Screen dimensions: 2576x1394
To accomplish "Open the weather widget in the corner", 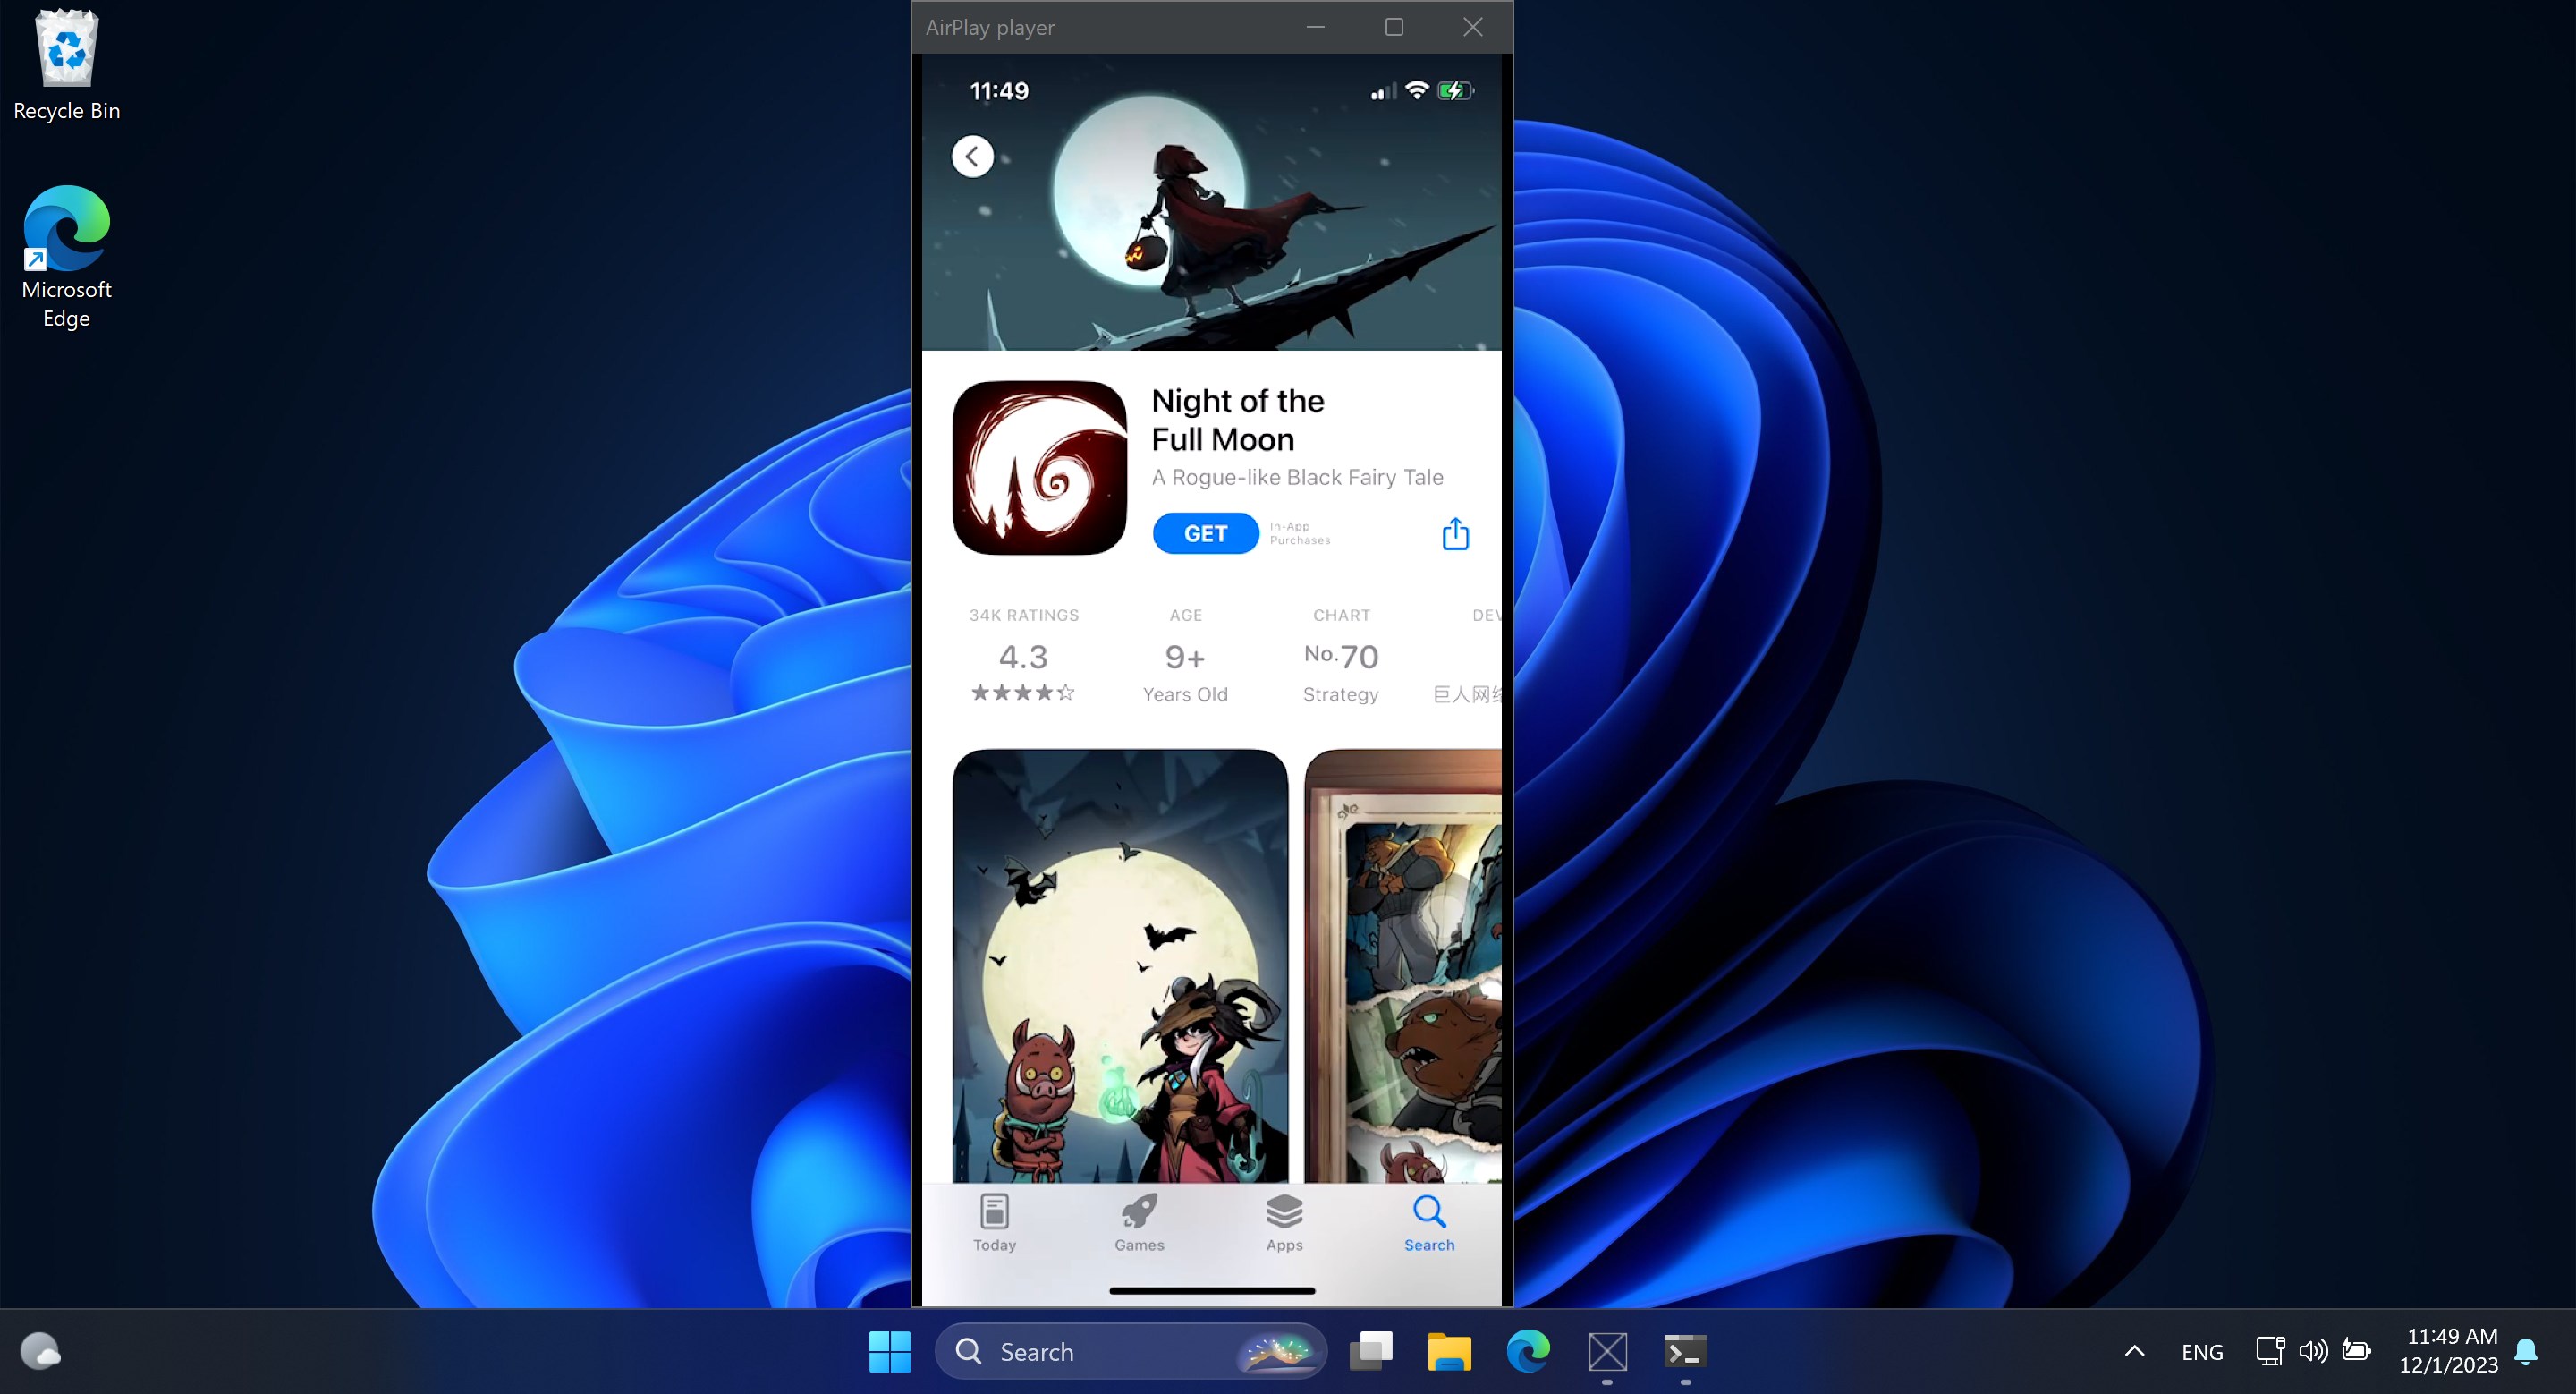I will point(40,1351).
